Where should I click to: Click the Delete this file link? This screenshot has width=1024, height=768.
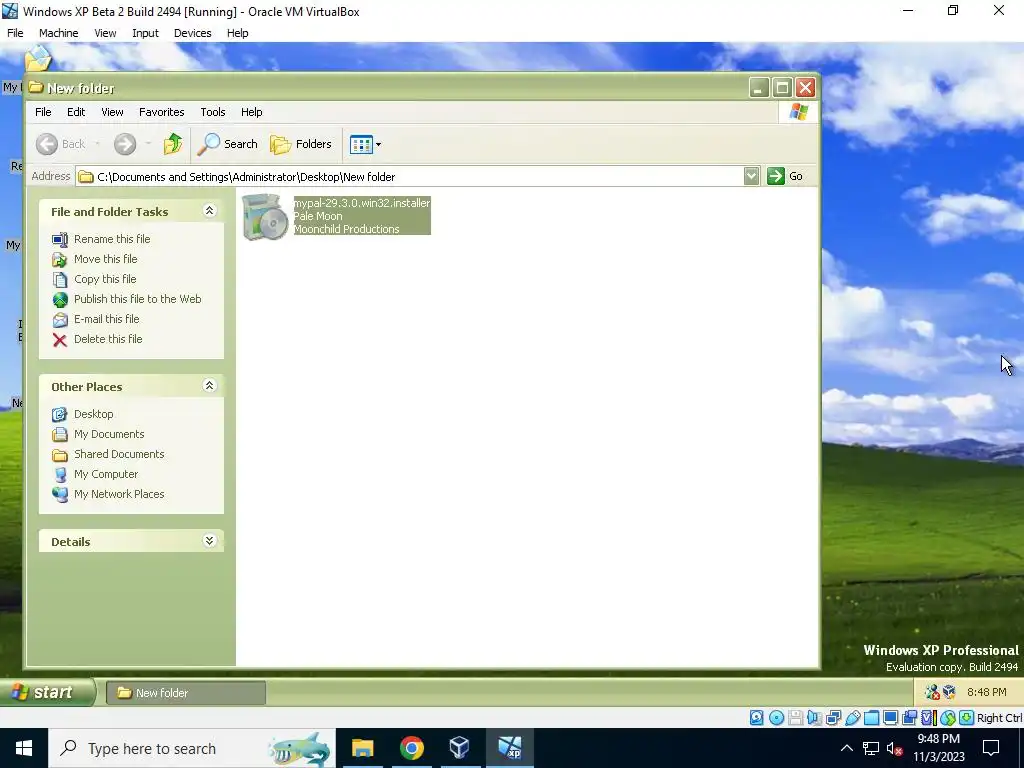[108, 339]
